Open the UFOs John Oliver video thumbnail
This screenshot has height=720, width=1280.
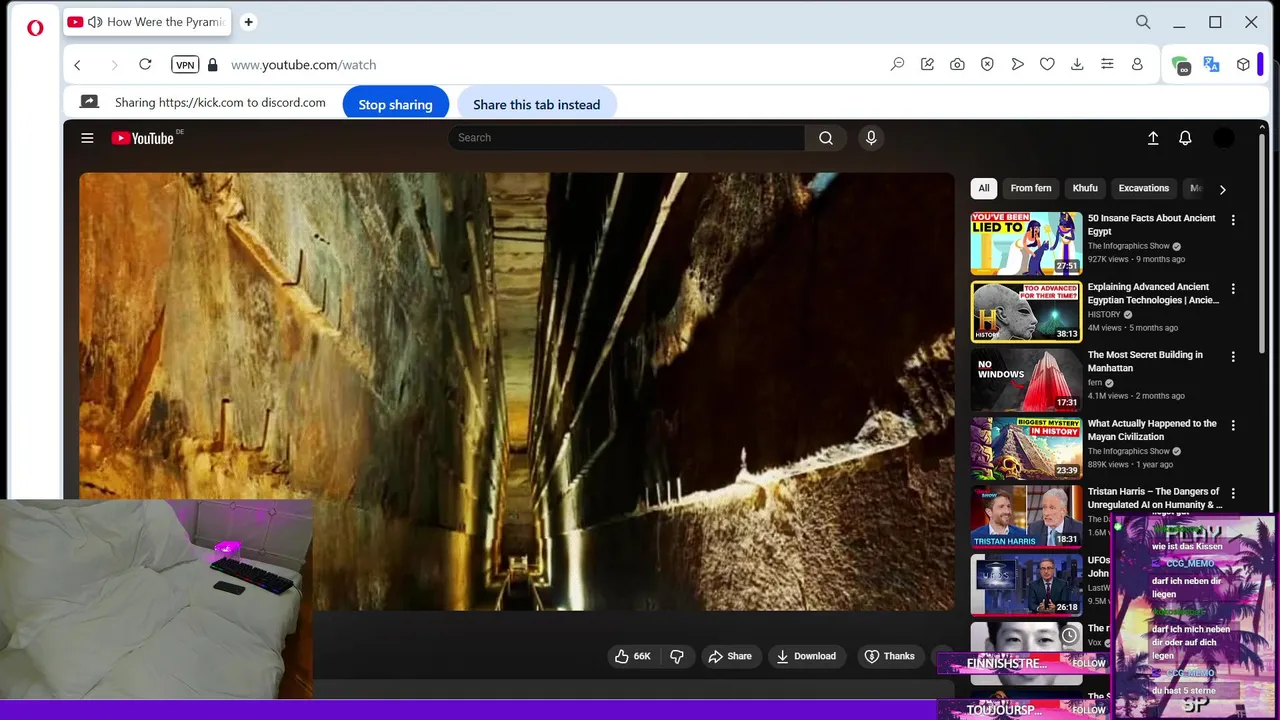pyautogui.click(x=1026, y=584)
